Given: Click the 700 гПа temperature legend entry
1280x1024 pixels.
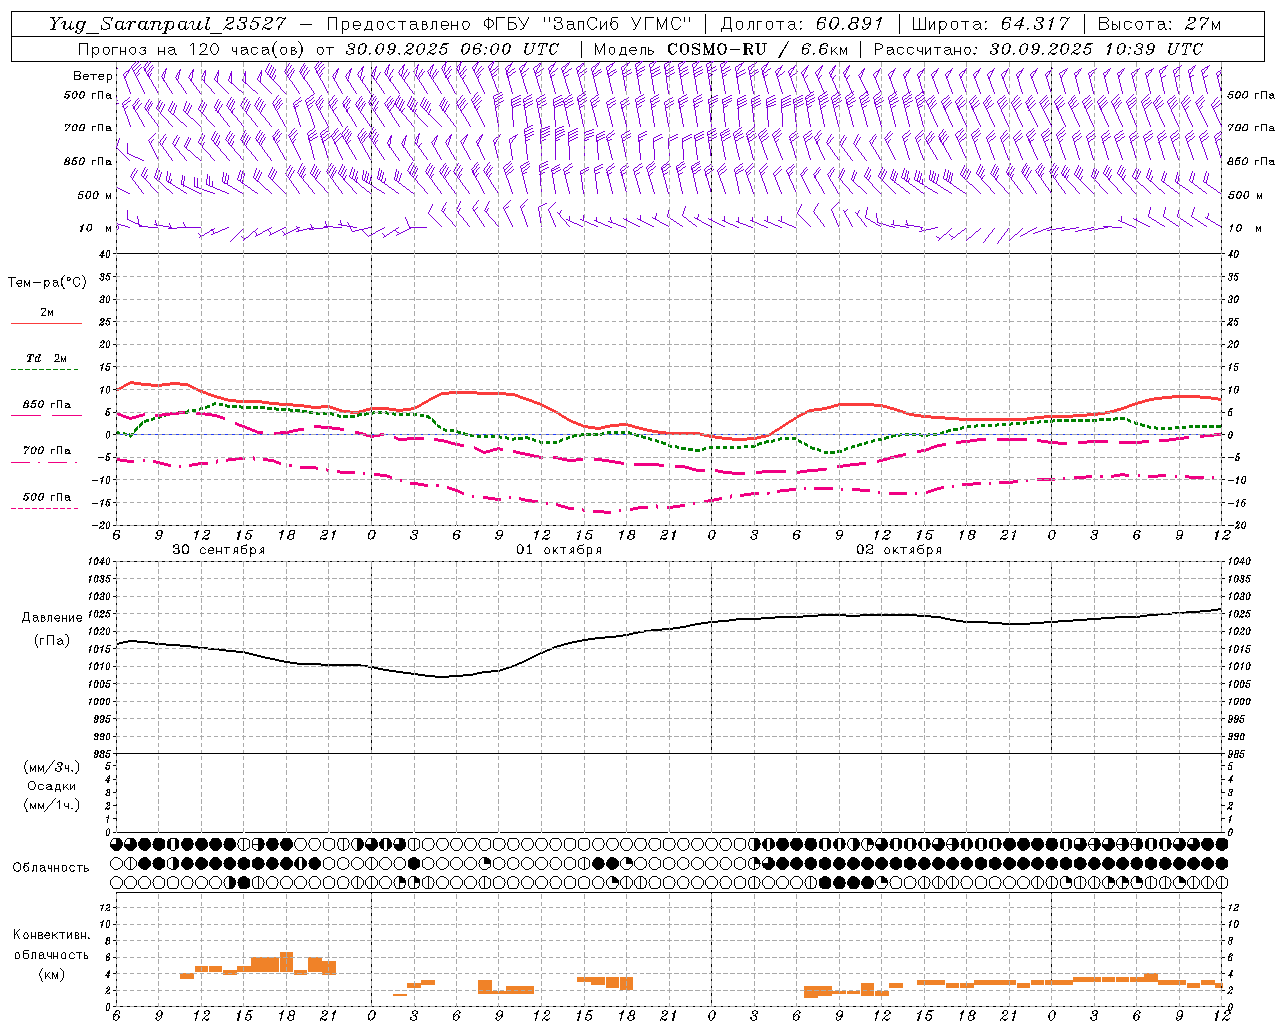Looking at the screenshot, I should pos(47,451).
